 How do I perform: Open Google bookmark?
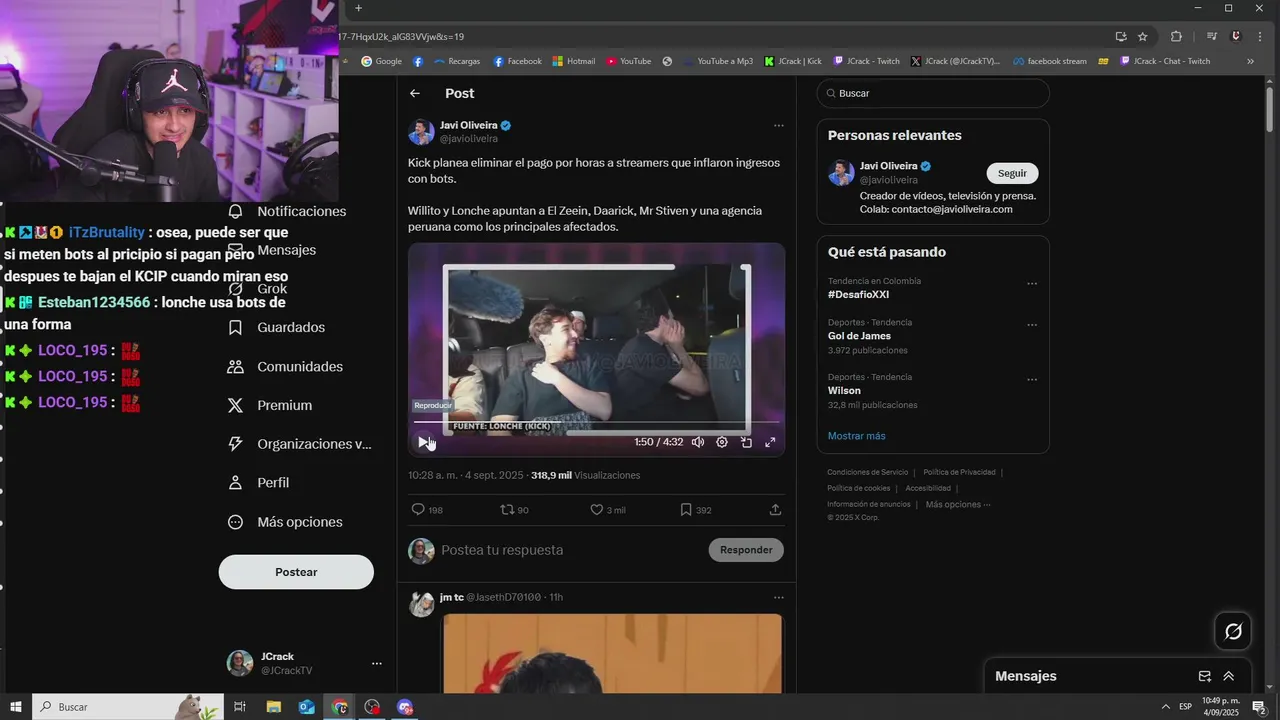coord(381,61)
